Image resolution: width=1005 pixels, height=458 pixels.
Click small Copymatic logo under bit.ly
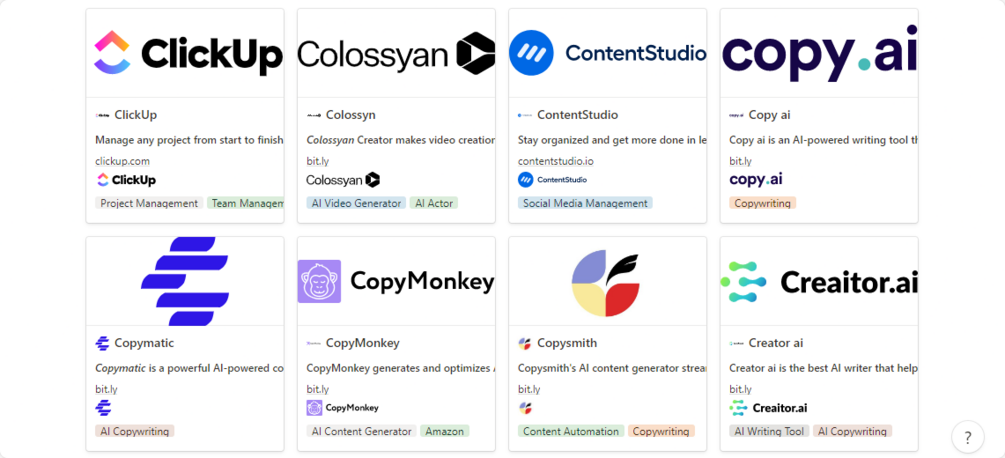coord(103,408)
